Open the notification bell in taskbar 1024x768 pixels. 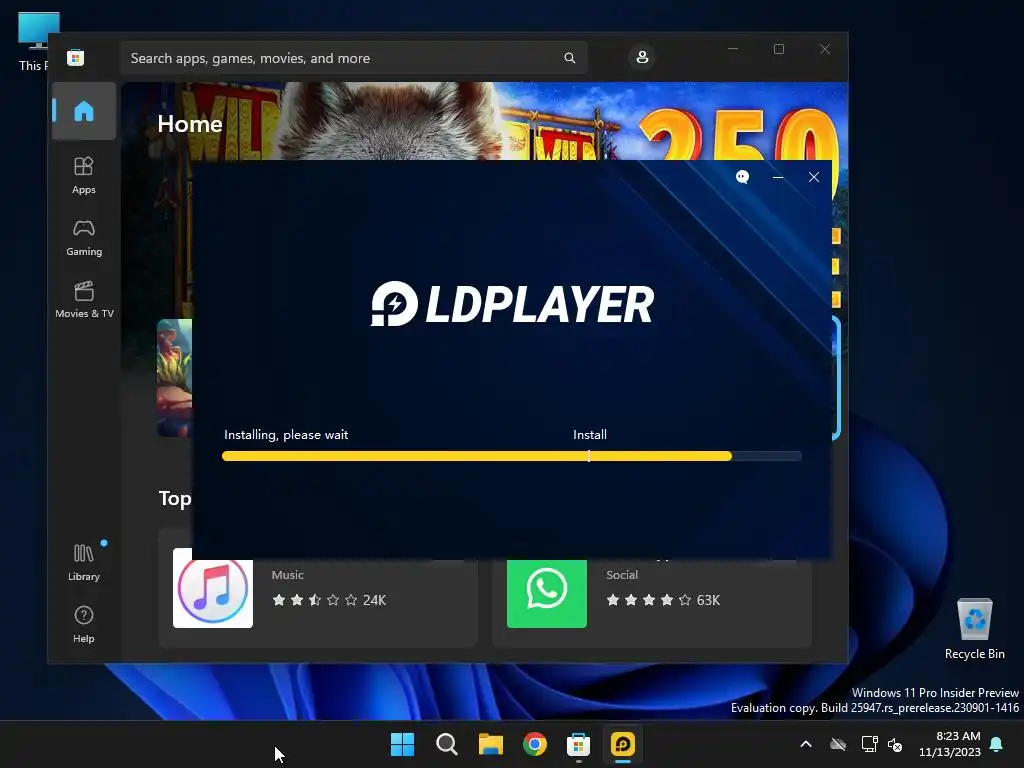pyautogui.click(x=997, y=744)
